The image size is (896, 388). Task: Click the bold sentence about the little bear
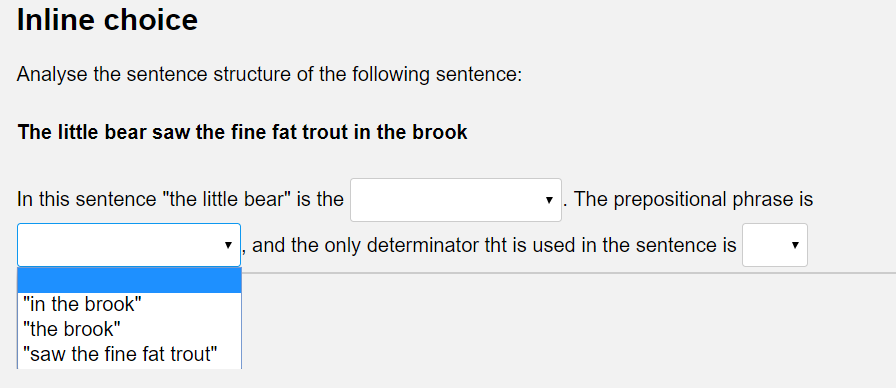tap(242, 132)
